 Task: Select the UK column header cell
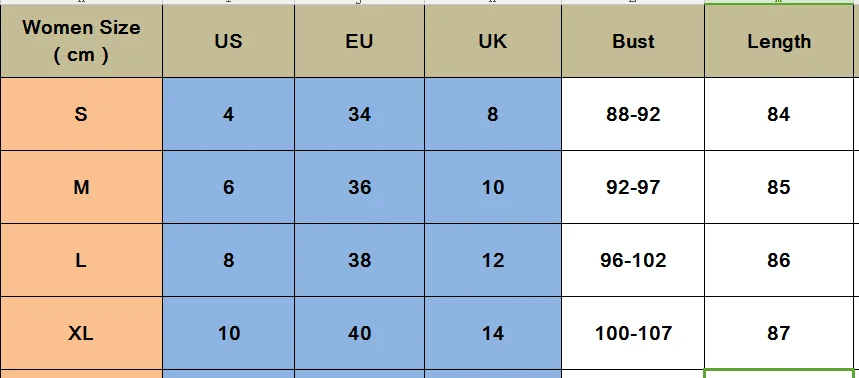coord(493,41)
